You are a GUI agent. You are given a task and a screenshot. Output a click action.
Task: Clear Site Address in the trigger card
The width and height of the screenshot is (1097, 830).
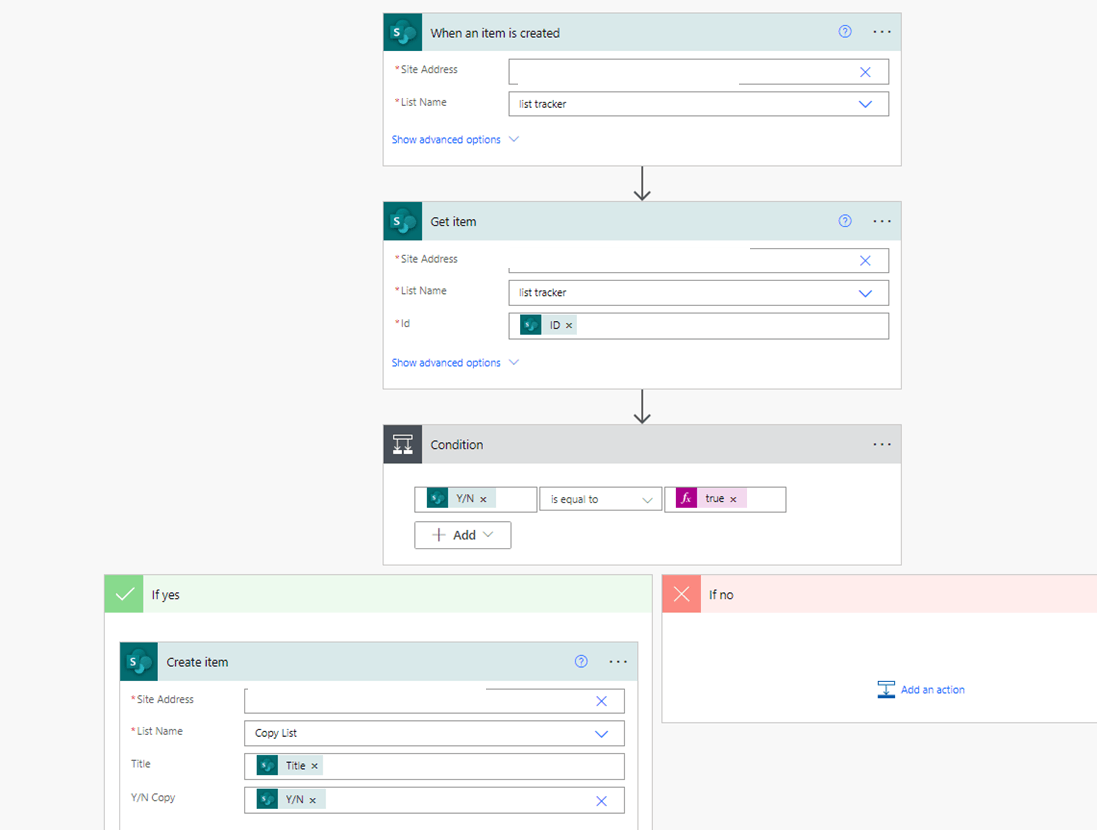coord(865,72)
